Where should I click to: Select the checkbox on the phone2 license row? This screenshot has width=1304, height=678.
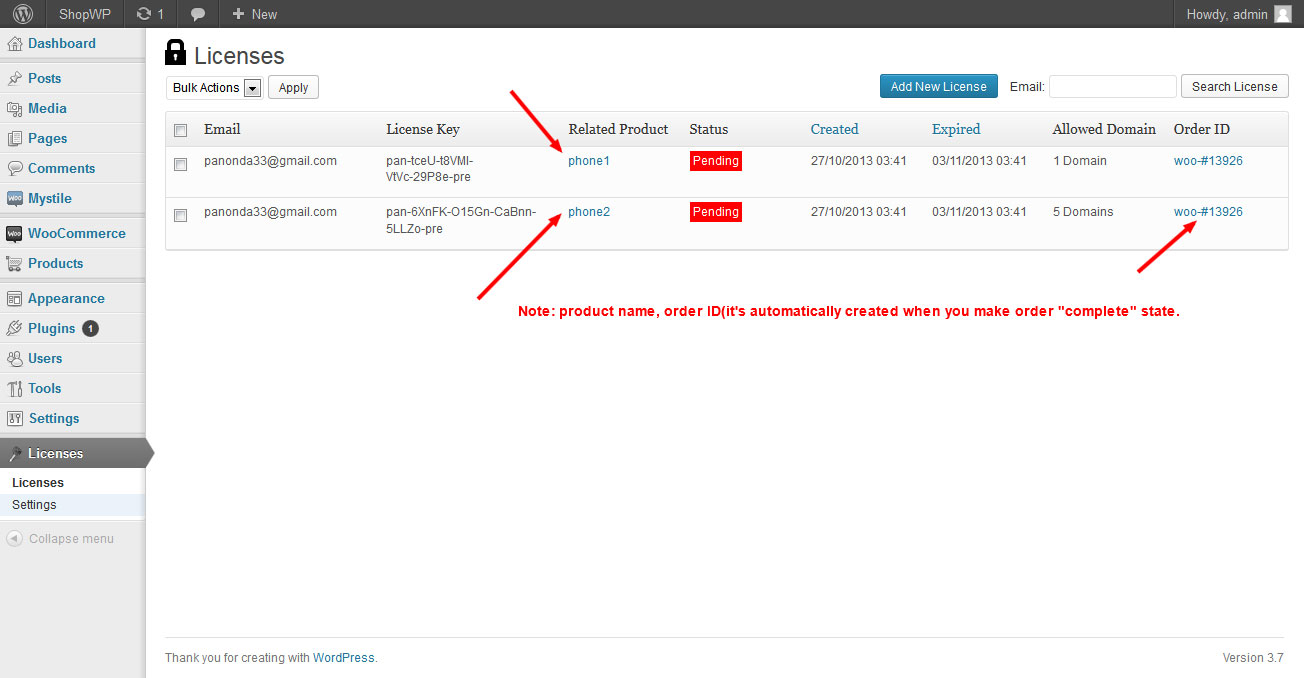coord(181,215)
